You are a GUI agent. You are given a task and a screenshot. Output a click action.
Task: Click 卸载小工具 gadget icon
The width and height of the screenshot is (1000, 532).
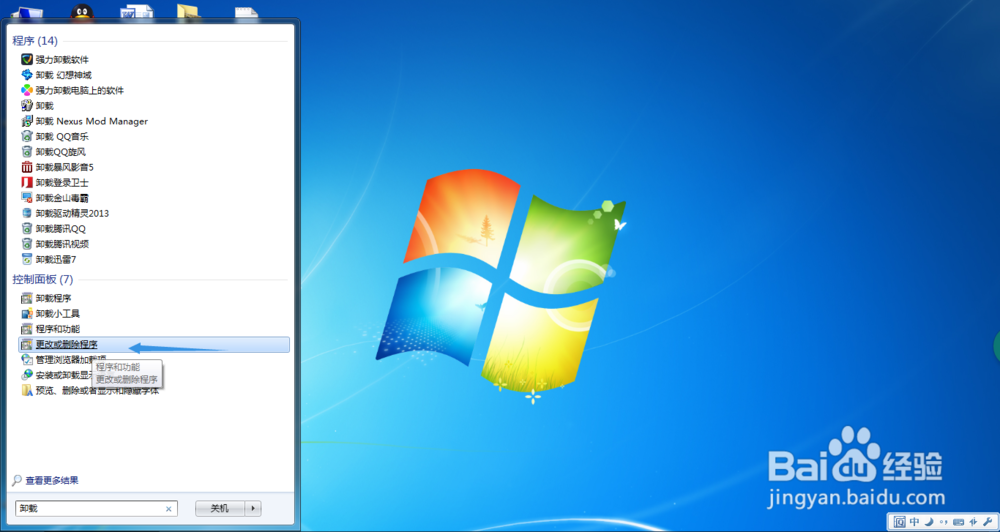click(x=27, y=313)
